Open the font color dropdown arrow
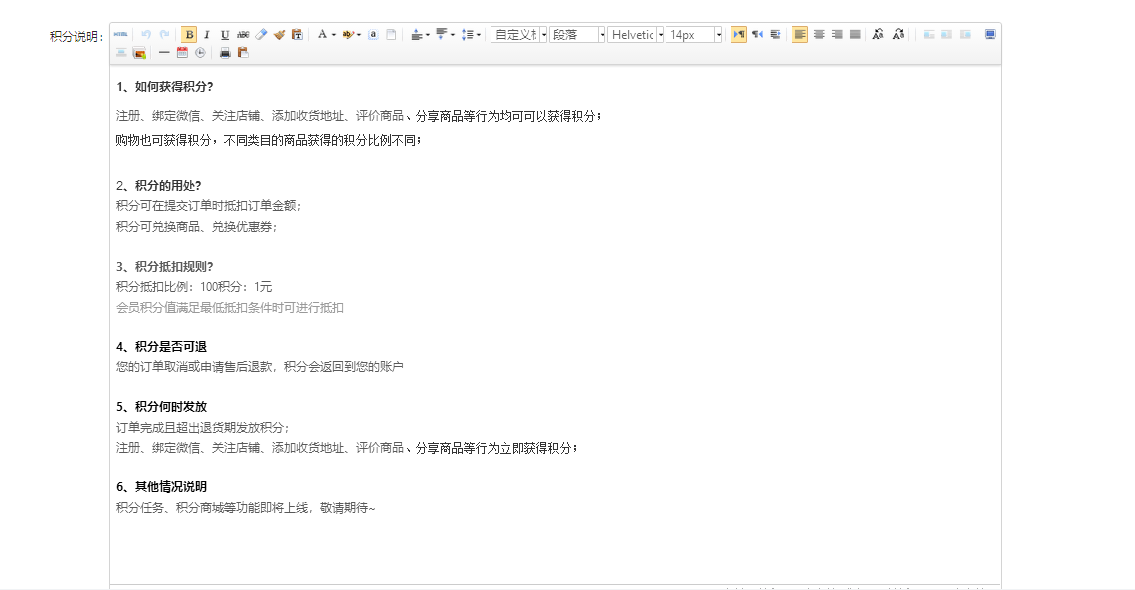This screenshot has width=1135, height=590. click(334, 35)
